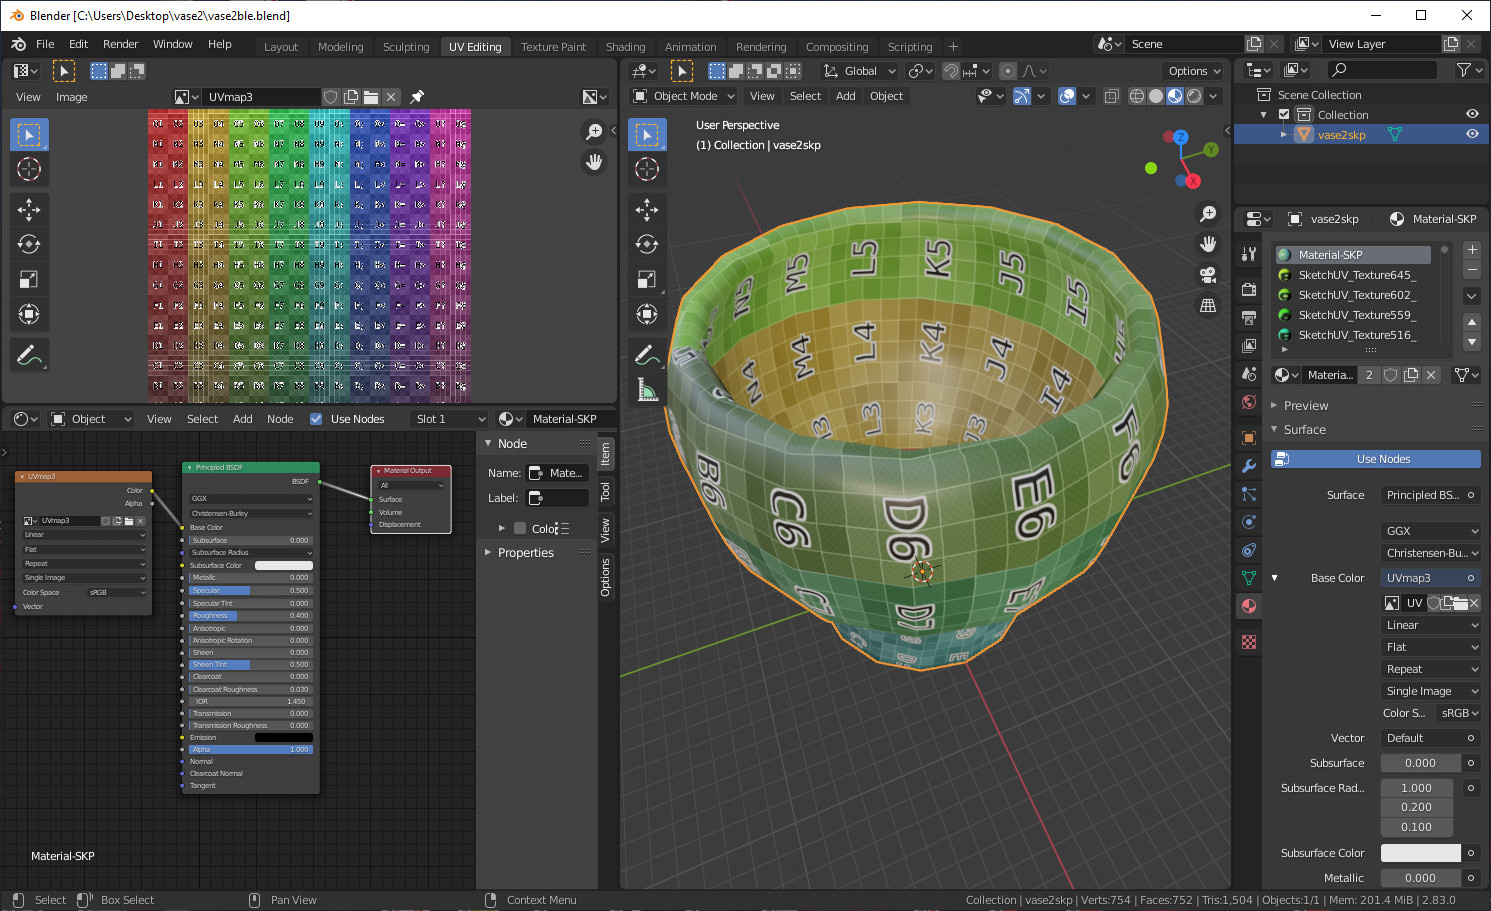Click the Rotate tool in 3D viewport

(647, 244)
